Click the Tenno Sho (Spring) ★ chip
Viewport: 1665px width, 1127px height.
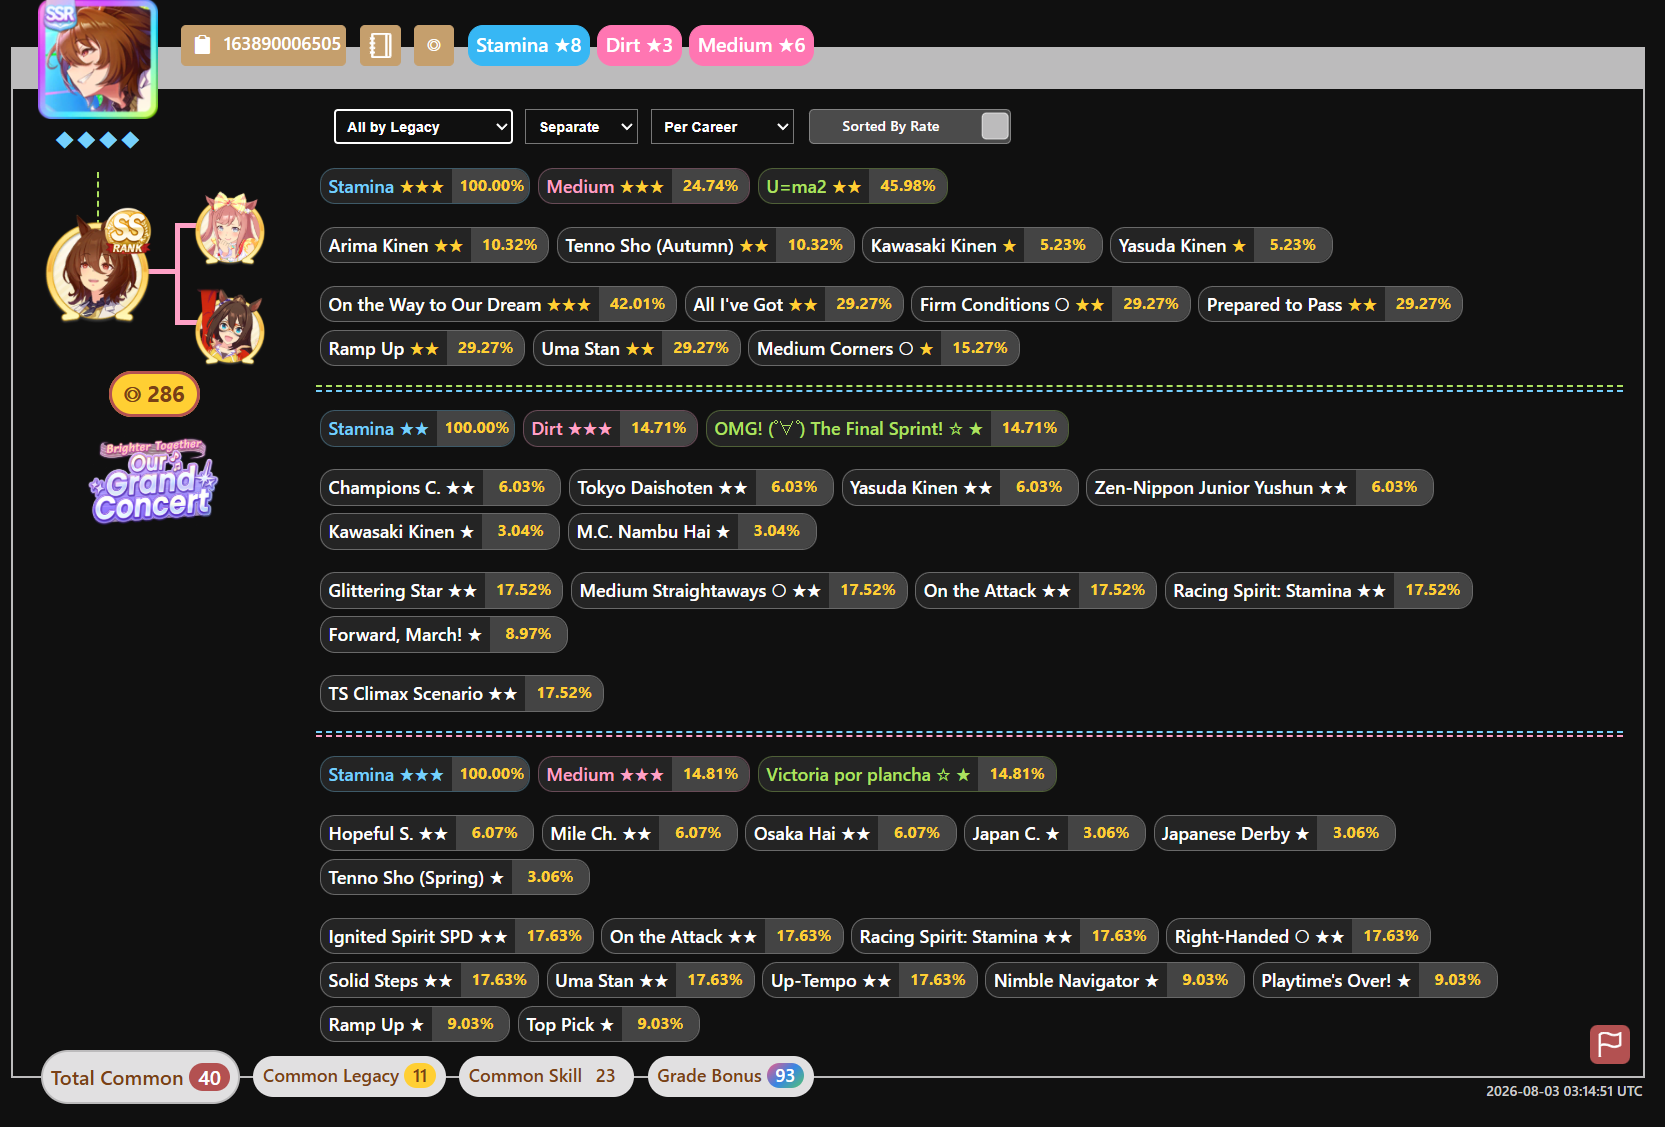tap(455, 877)
